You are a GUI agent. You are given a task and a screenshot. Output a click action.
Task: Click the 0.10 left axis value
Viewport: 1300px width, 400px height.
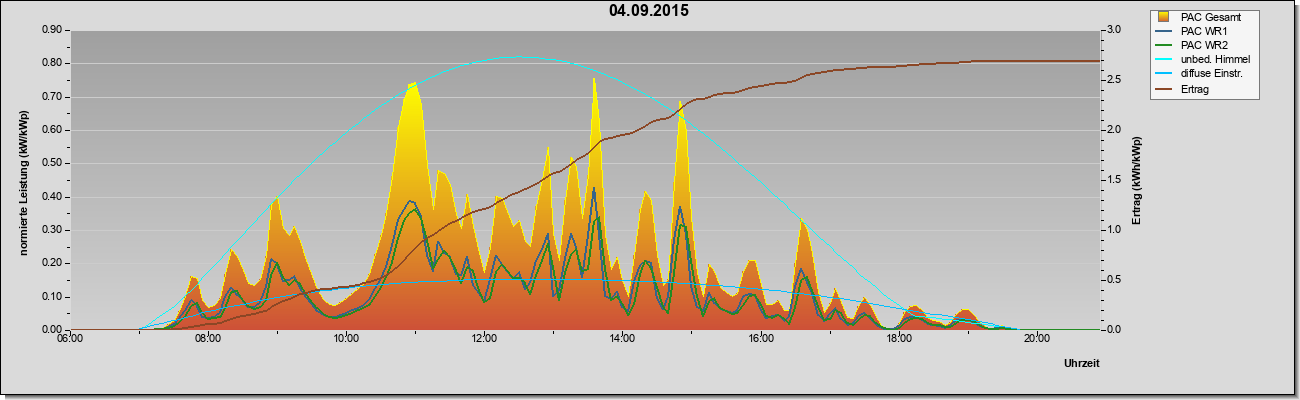(53, 297)
